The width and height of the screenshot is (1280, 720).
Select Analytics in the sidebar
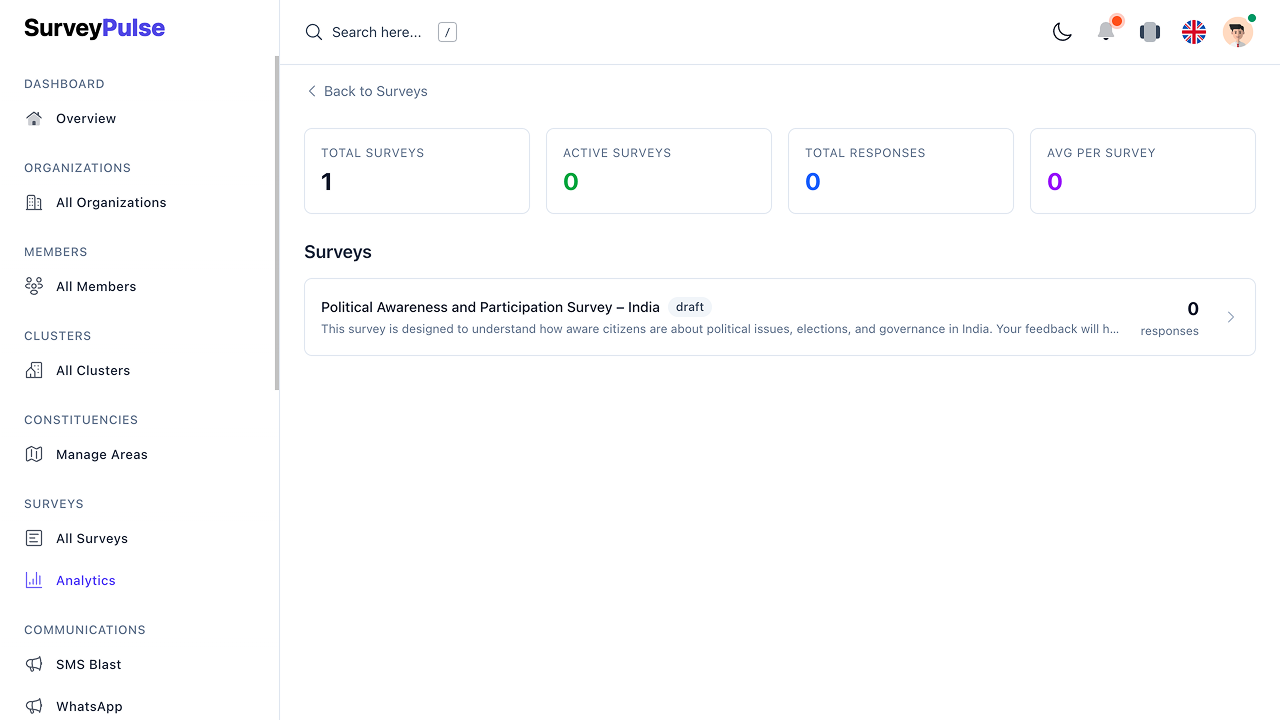point(85,580)
